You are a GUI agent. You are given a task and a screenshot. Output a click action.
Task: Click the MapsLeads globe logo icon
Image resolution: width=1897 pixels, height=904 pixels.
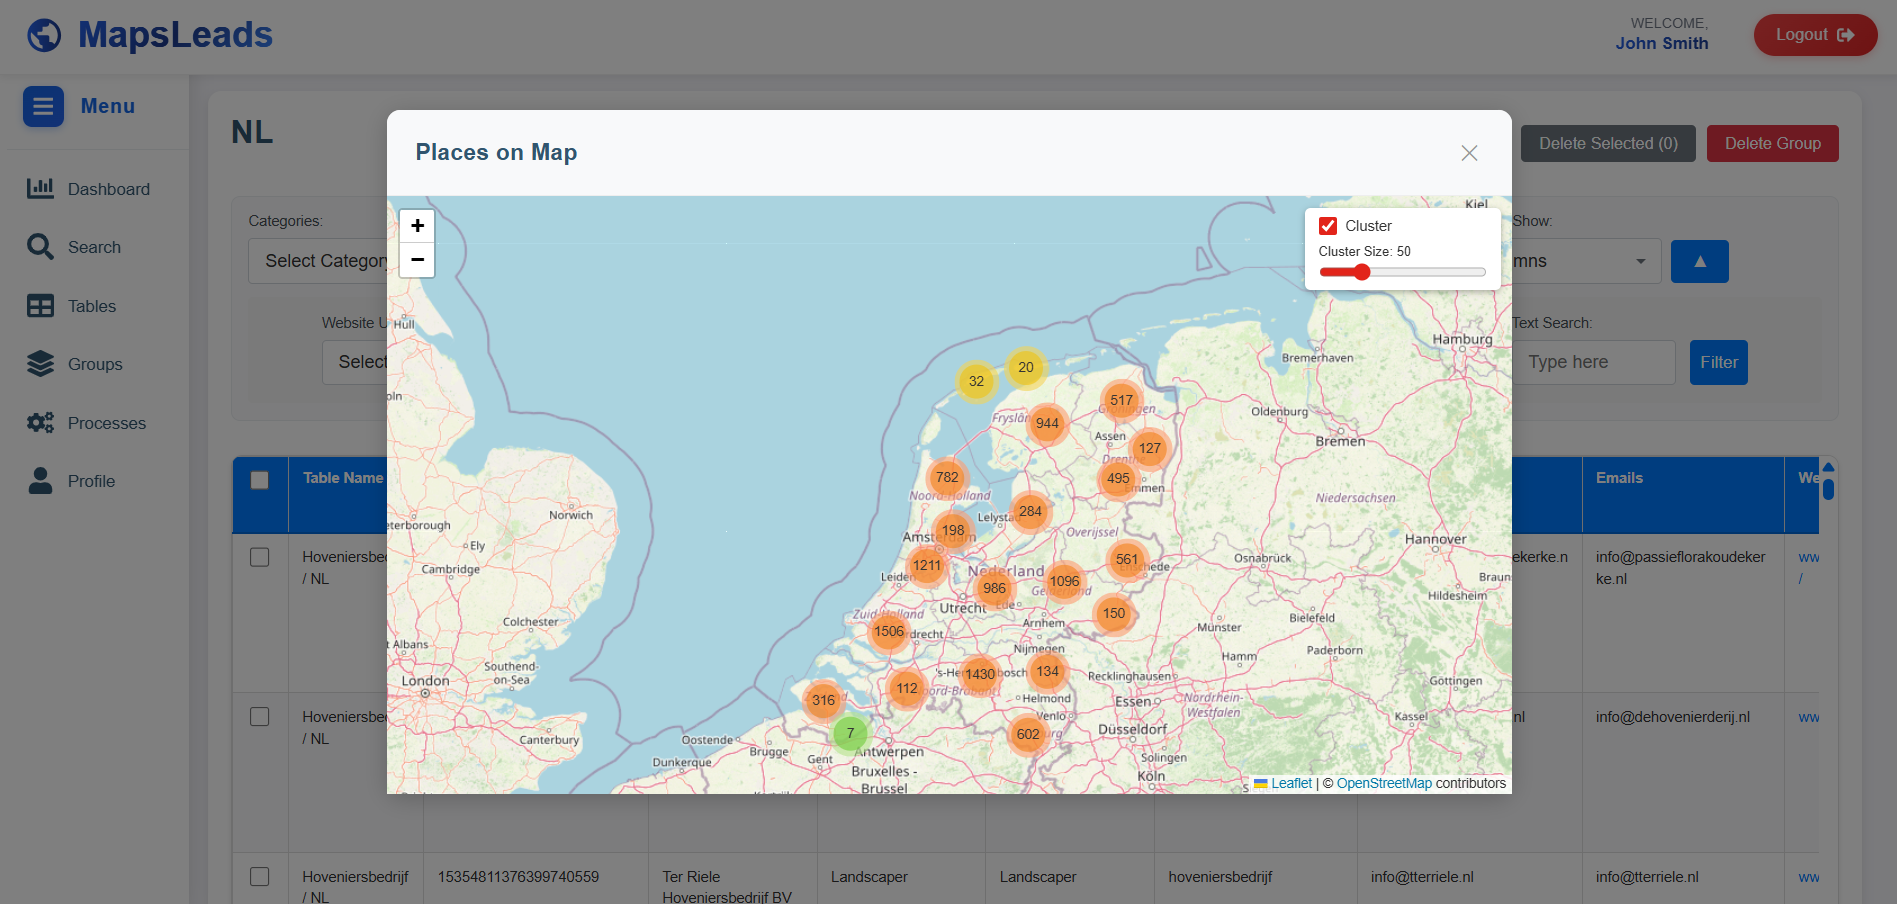pos(44,35)
